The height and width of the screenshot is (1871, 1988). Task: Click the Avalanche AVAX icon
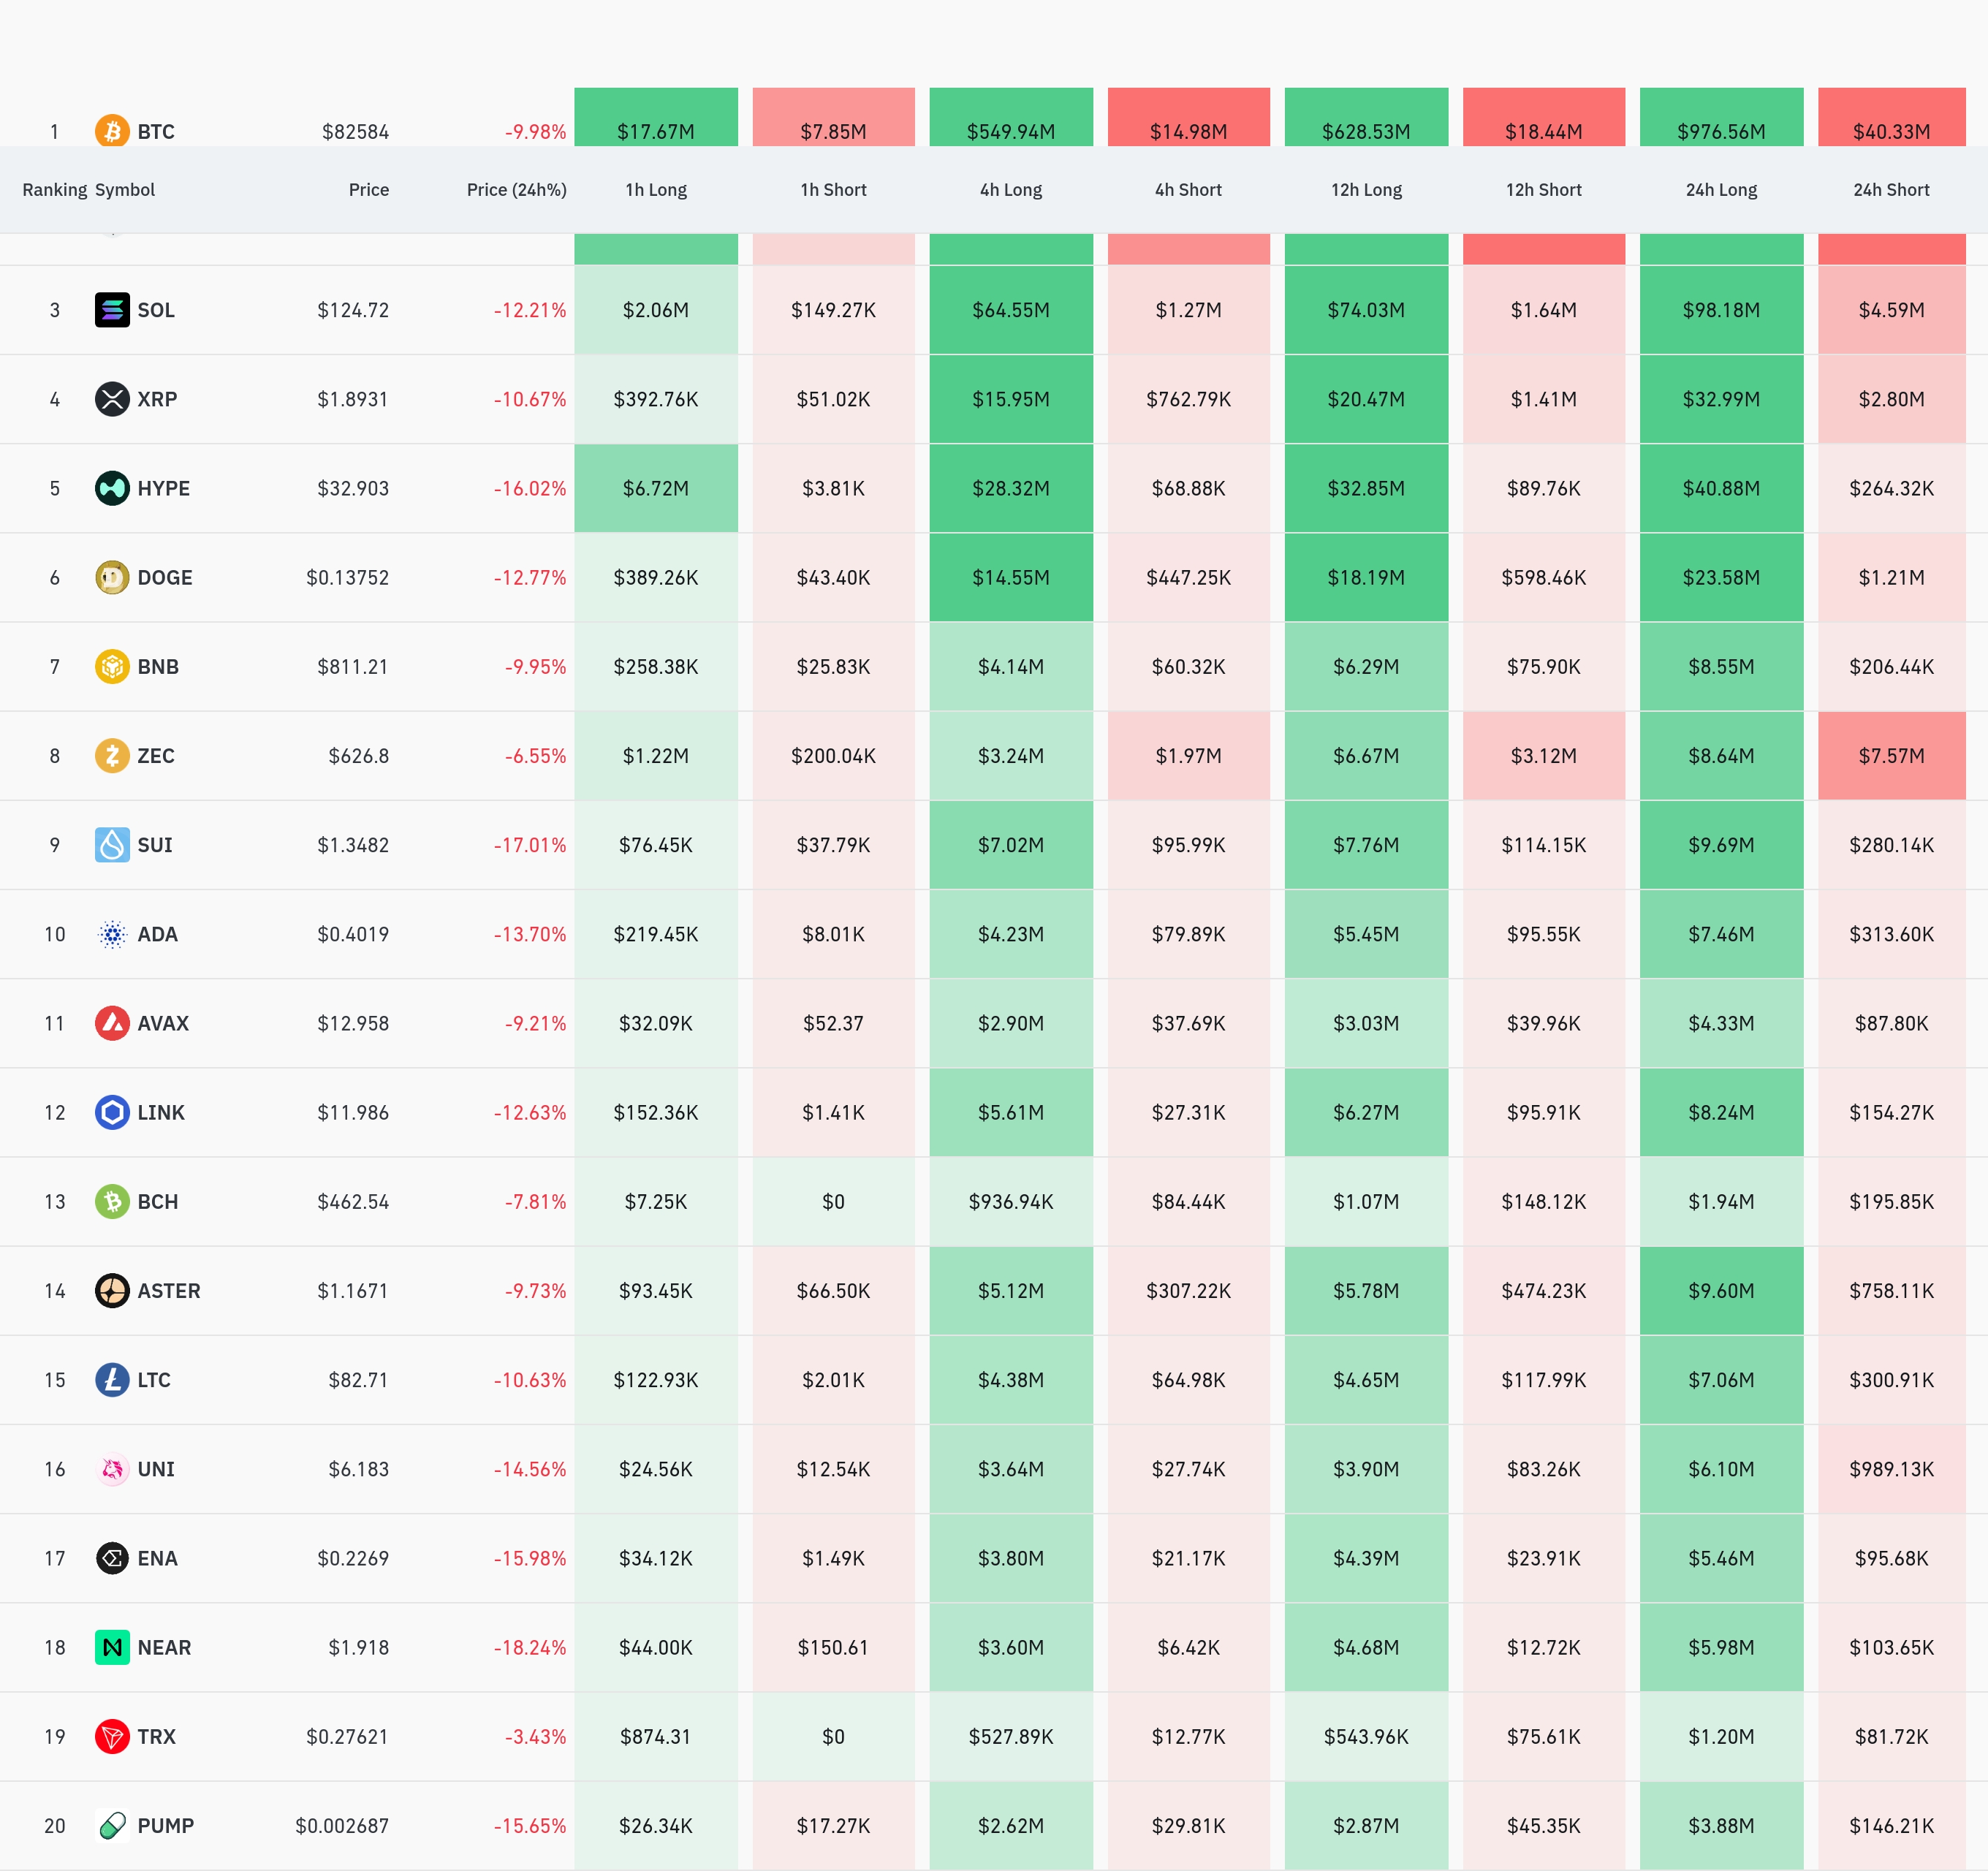(x=112, y=1023)
